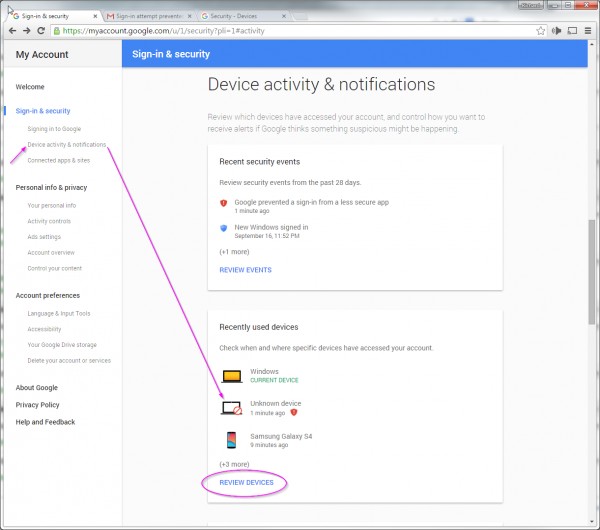Open Your personal info
Image resolution: width=600 pixels, height=530 pixels.
52,205
